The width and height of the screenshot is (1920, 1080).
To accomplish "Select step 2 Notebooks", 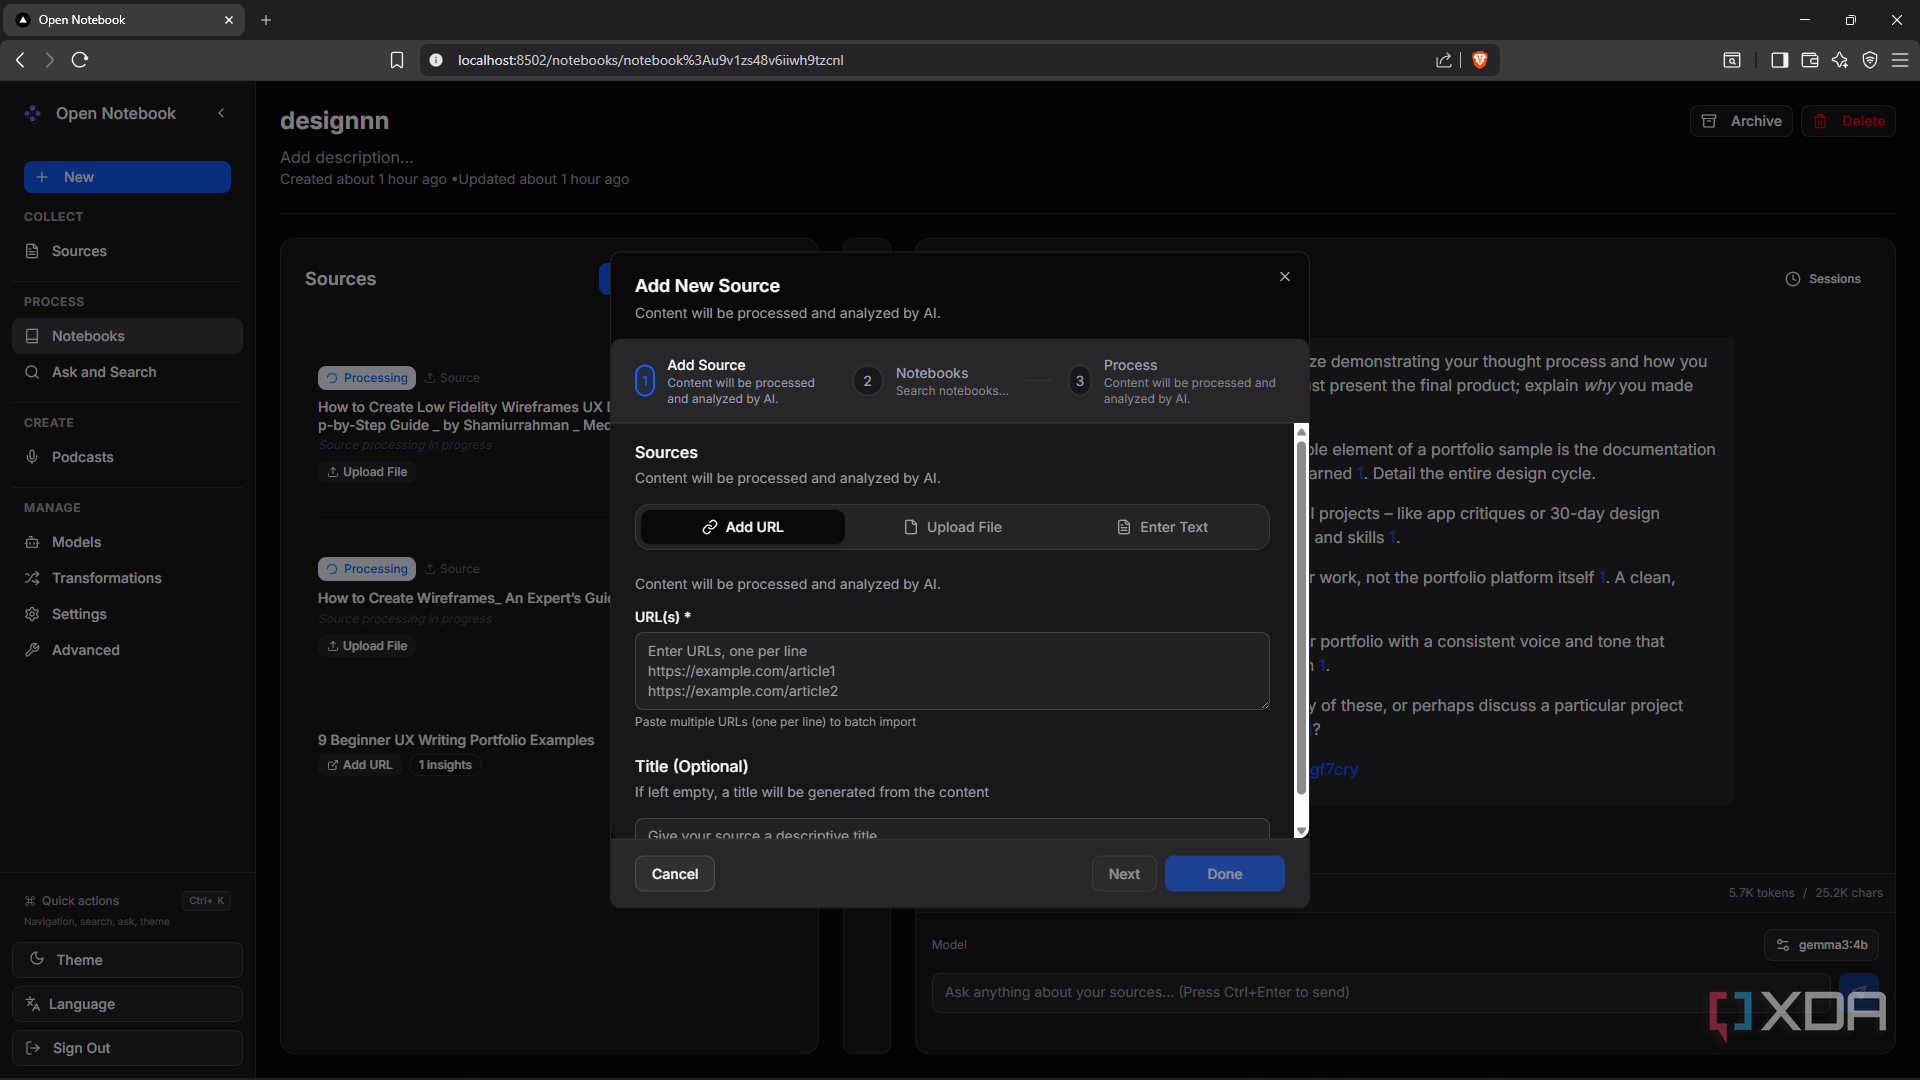I will (x=932, y=381).
